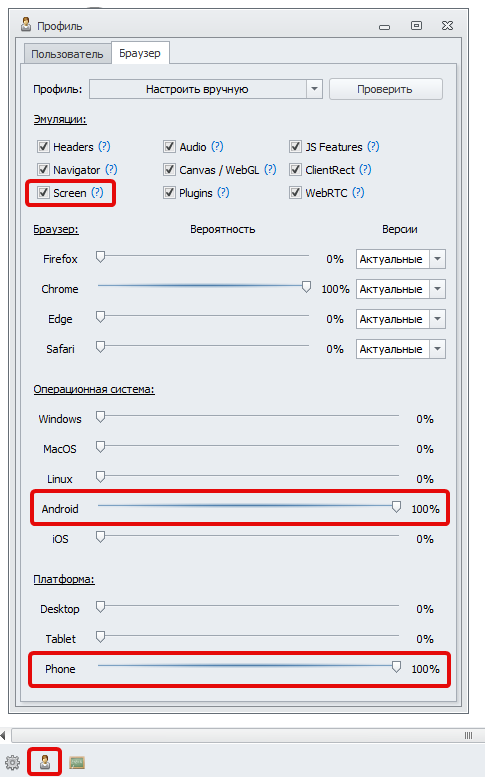Expand the profile preset combo box arrow

(314, 89)
